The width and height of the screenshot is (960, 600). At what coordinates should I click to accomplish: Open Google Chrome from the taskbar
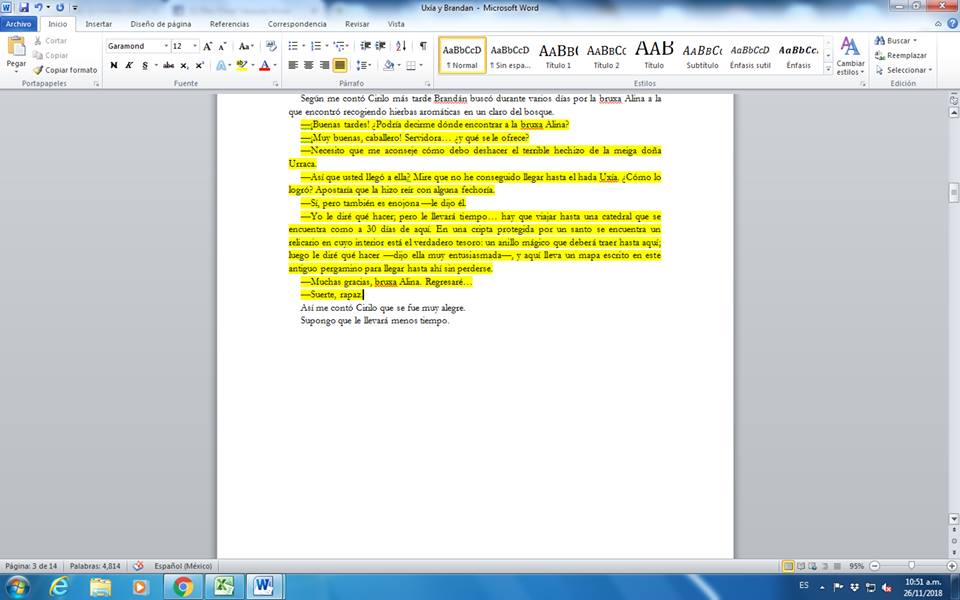(182, 585)
